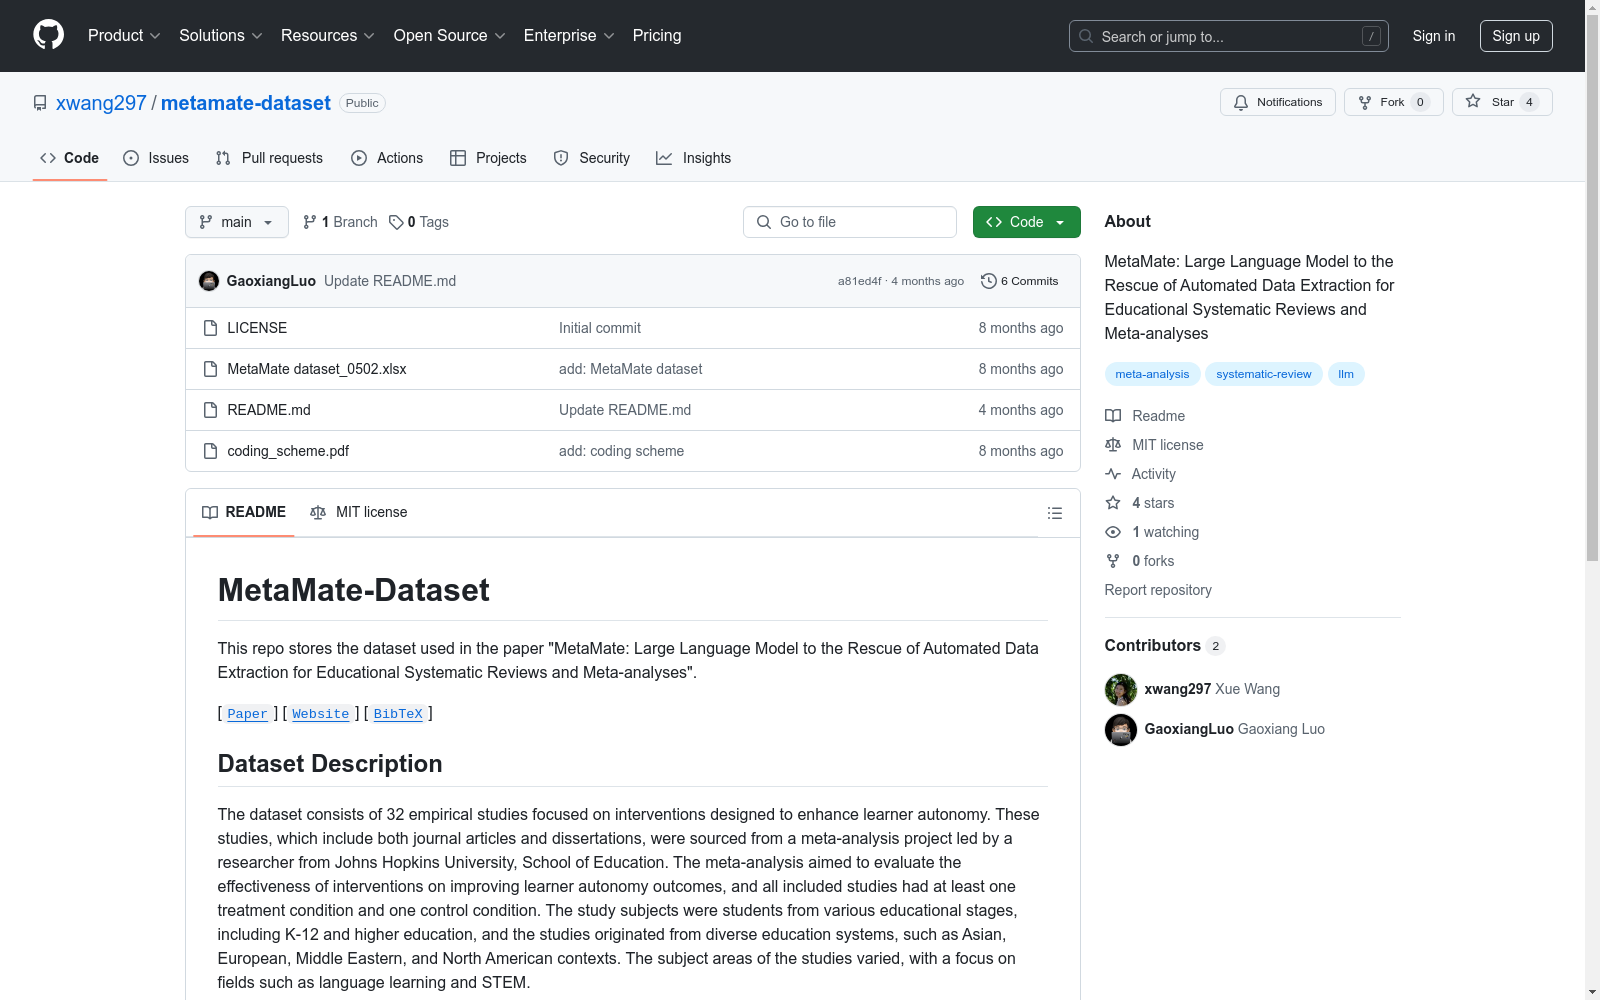View the 0 Tags list
This screenshot has height=1000, width=1600.
pos(419,222)
